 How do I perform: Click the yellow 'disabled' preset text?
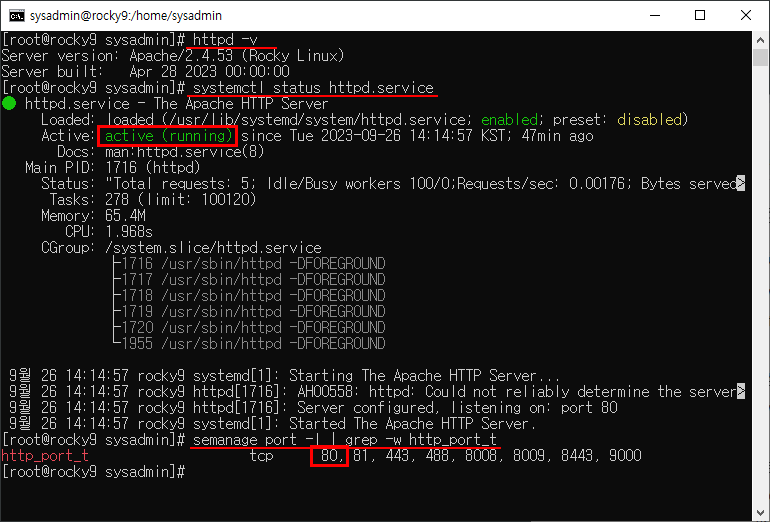(x=649, y=120)
